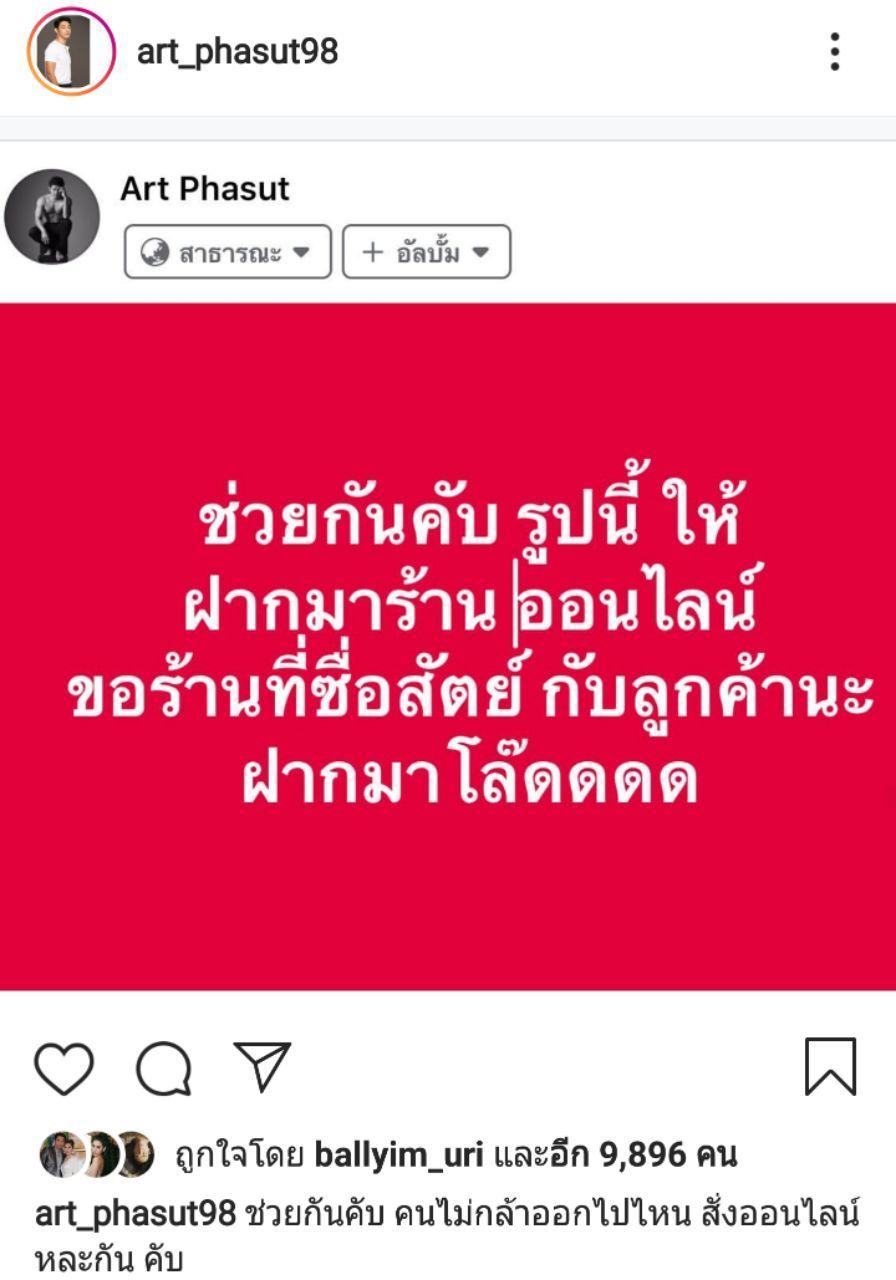Tap the third liker avatar thumbnail

click(136, 1155)
